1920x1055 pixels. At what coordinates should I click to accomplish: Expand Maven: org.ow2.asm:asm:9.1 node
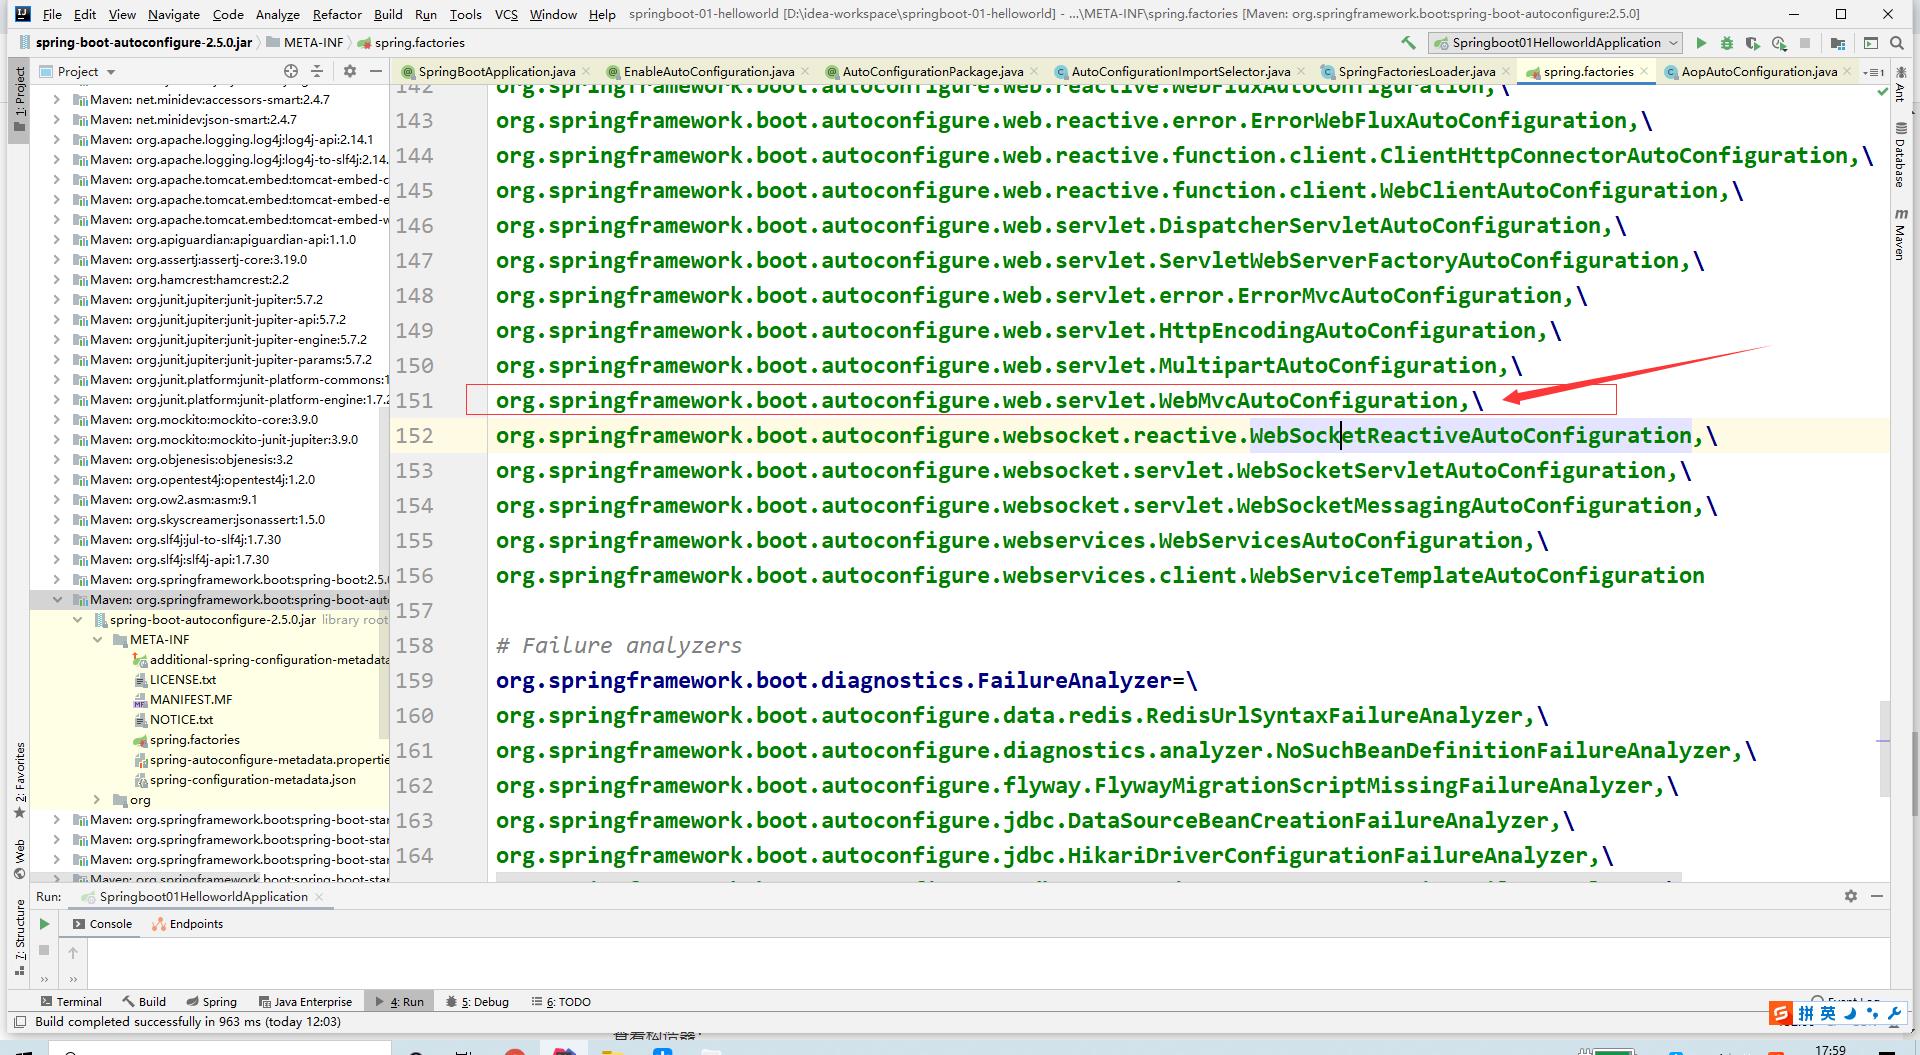pos(57,500)
